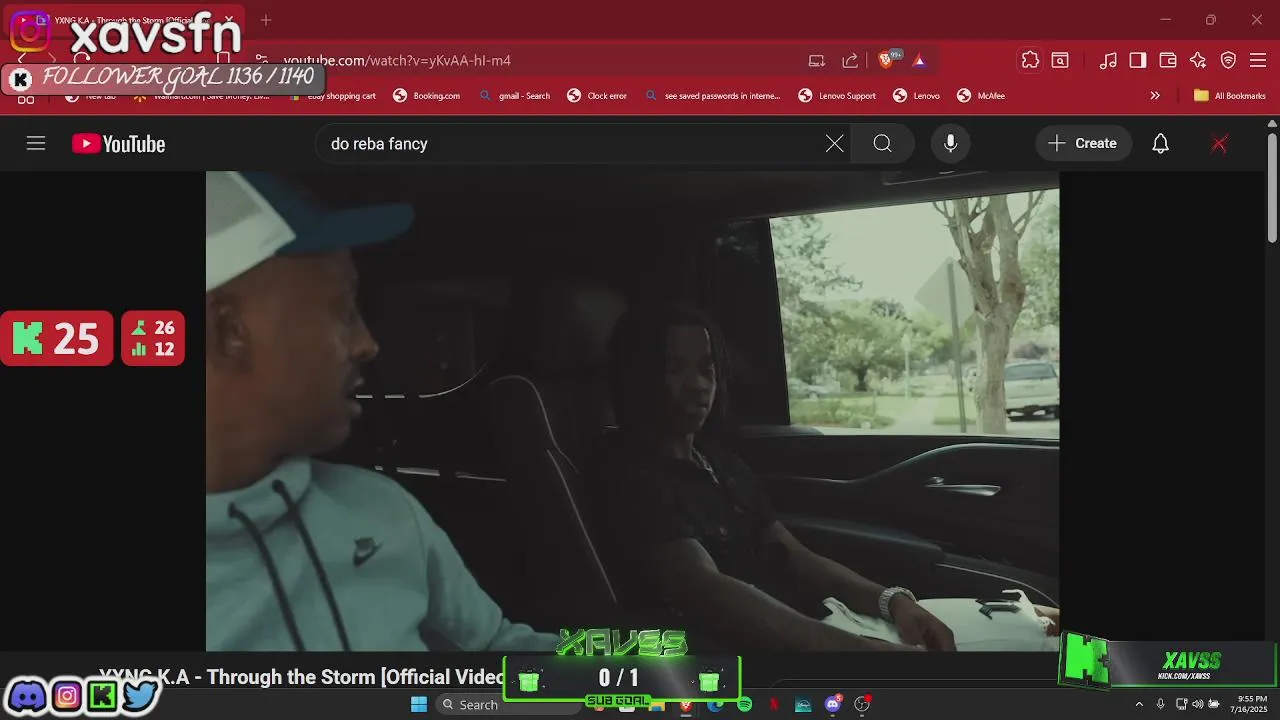Open Discord from taskbar
1280x720 pixels.
(833, 705)
